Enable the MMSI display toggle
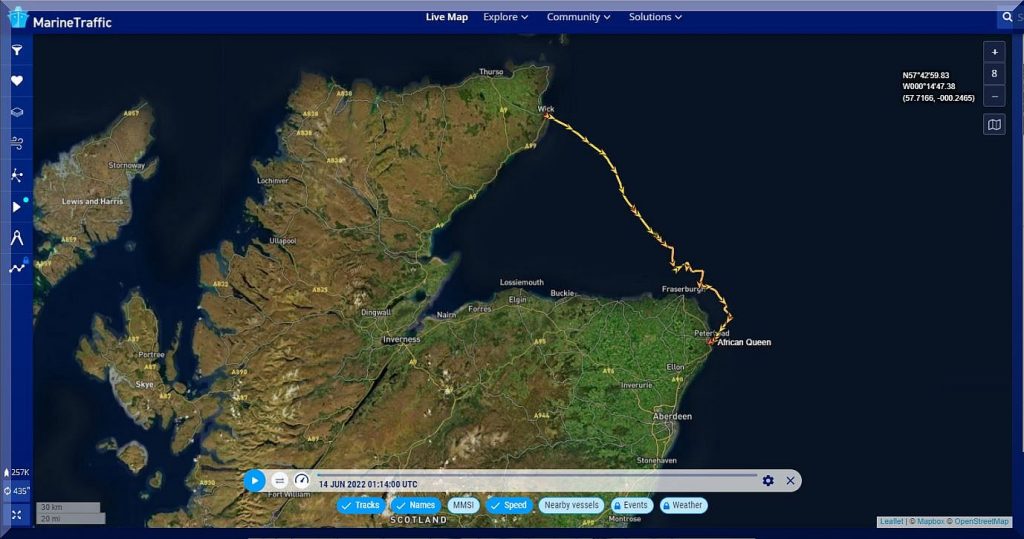The height and width of the screenshot is (539, 1024). (463, 506)
